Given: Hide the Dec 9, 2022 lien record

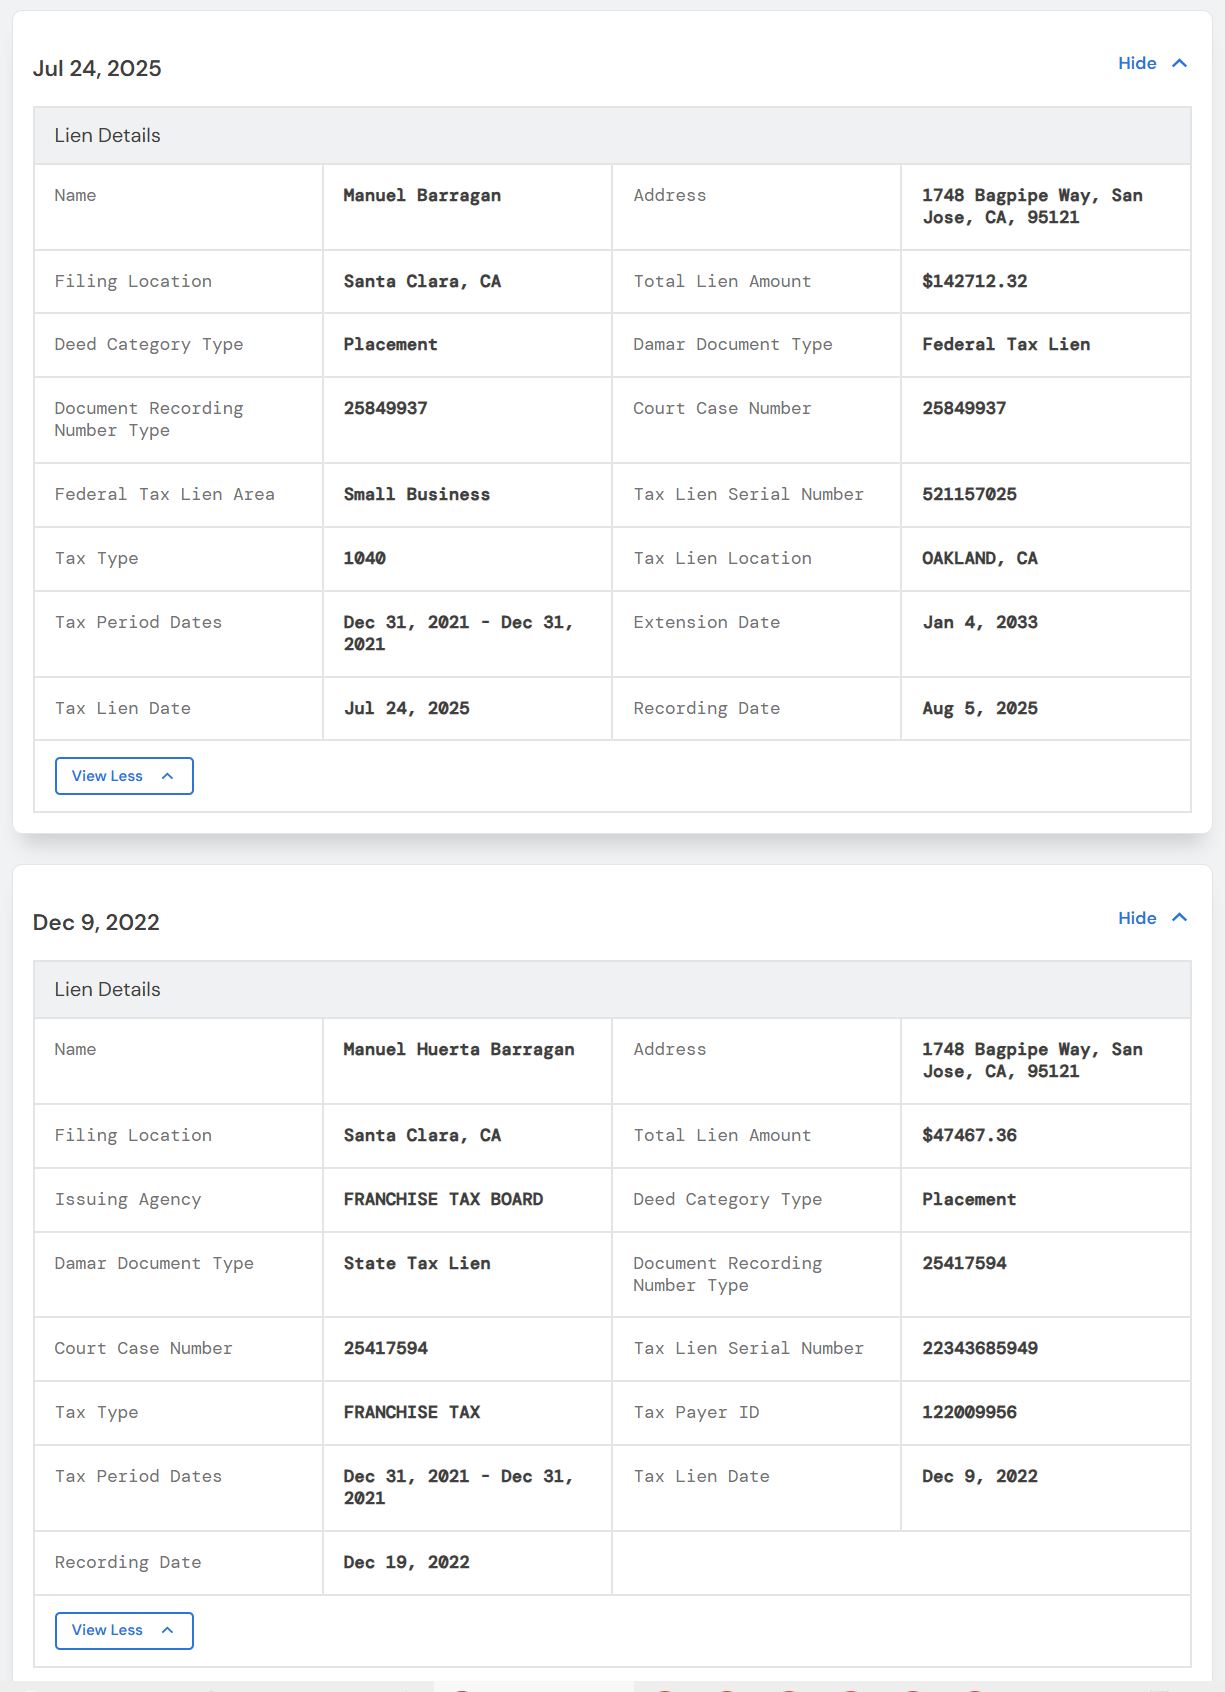Looking at the screenshot, I should coord(1152,917).
